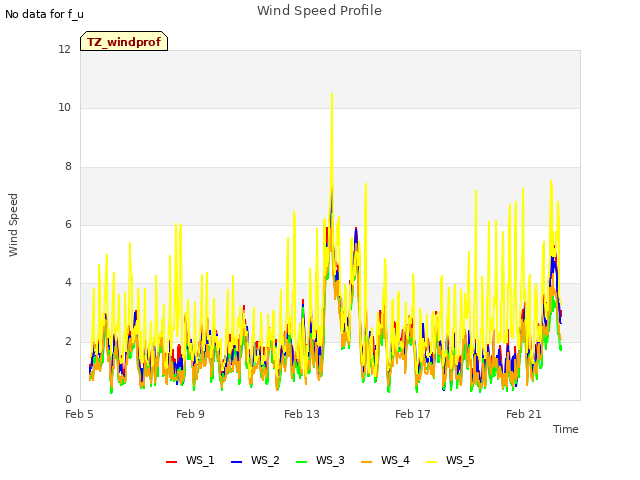
Task: Click the y-axis value 8
Action: [68, 166]
